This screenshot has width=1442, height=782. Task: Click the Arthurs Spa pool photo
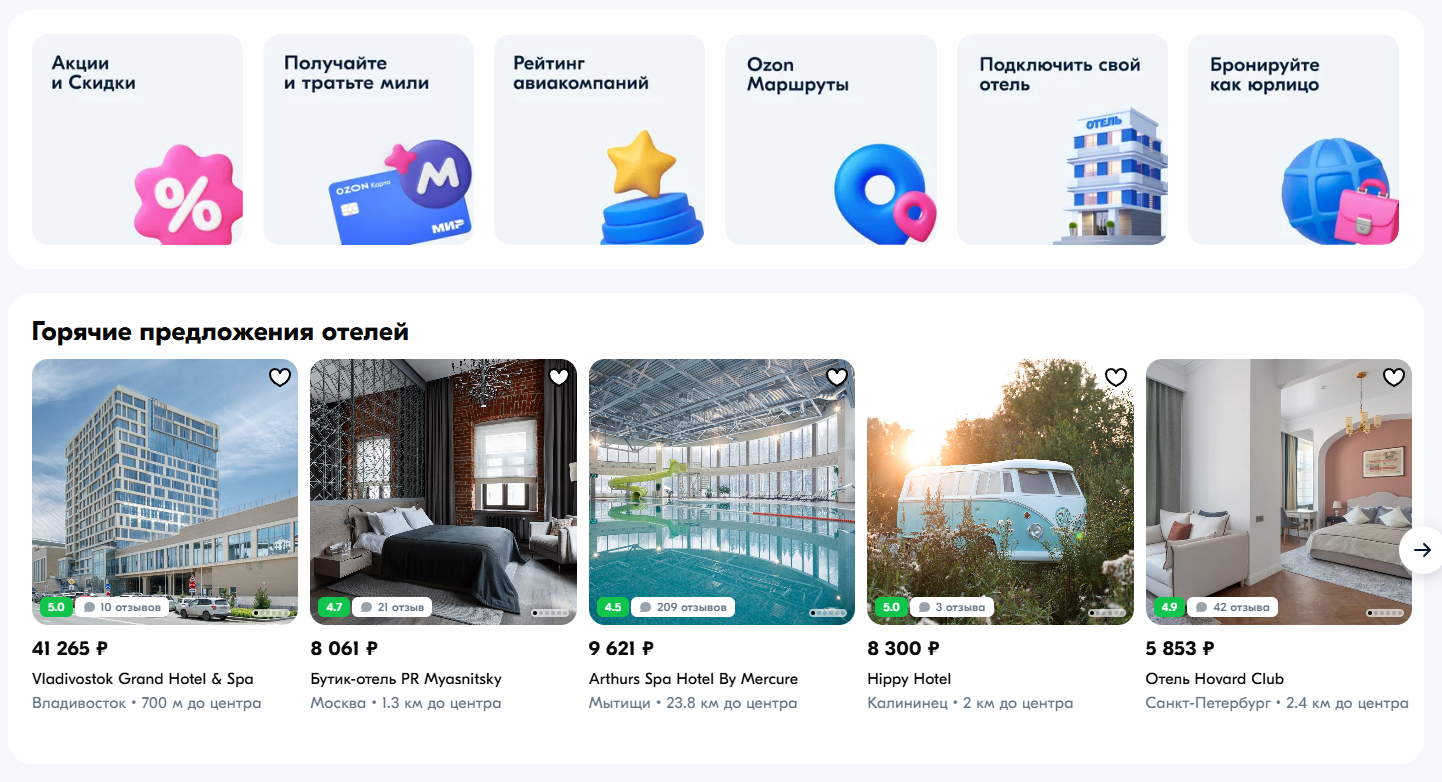(x=722, y=492)
